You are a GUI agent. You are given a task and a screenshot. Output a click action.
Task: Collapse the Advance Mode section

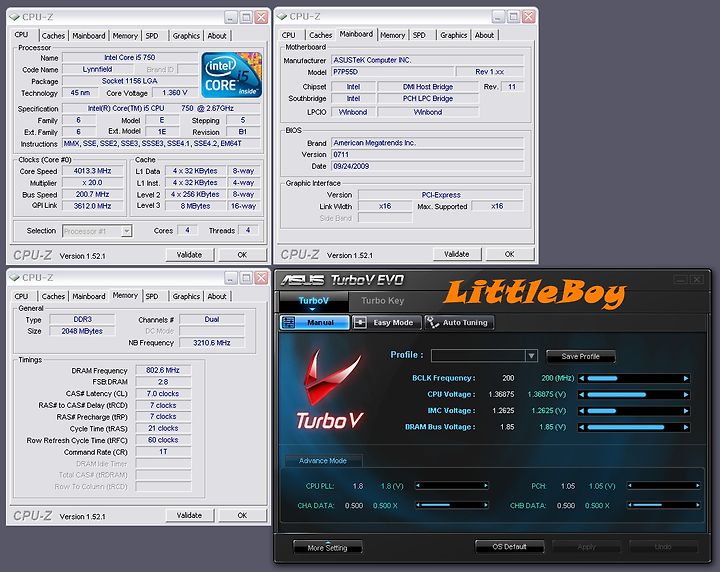pos(323,460)
